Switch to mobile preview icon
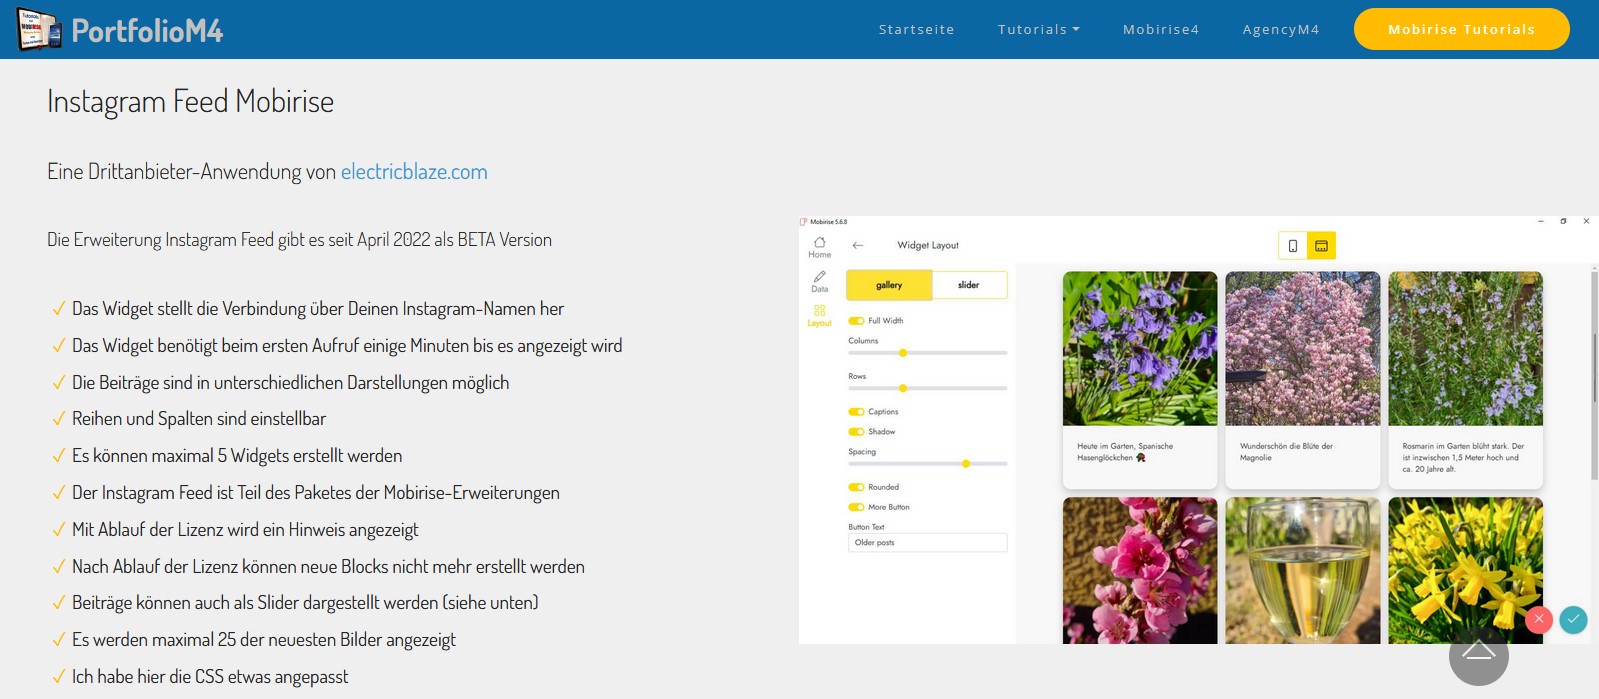This screenshot has height=699, width=1599. click(1293, 246)
